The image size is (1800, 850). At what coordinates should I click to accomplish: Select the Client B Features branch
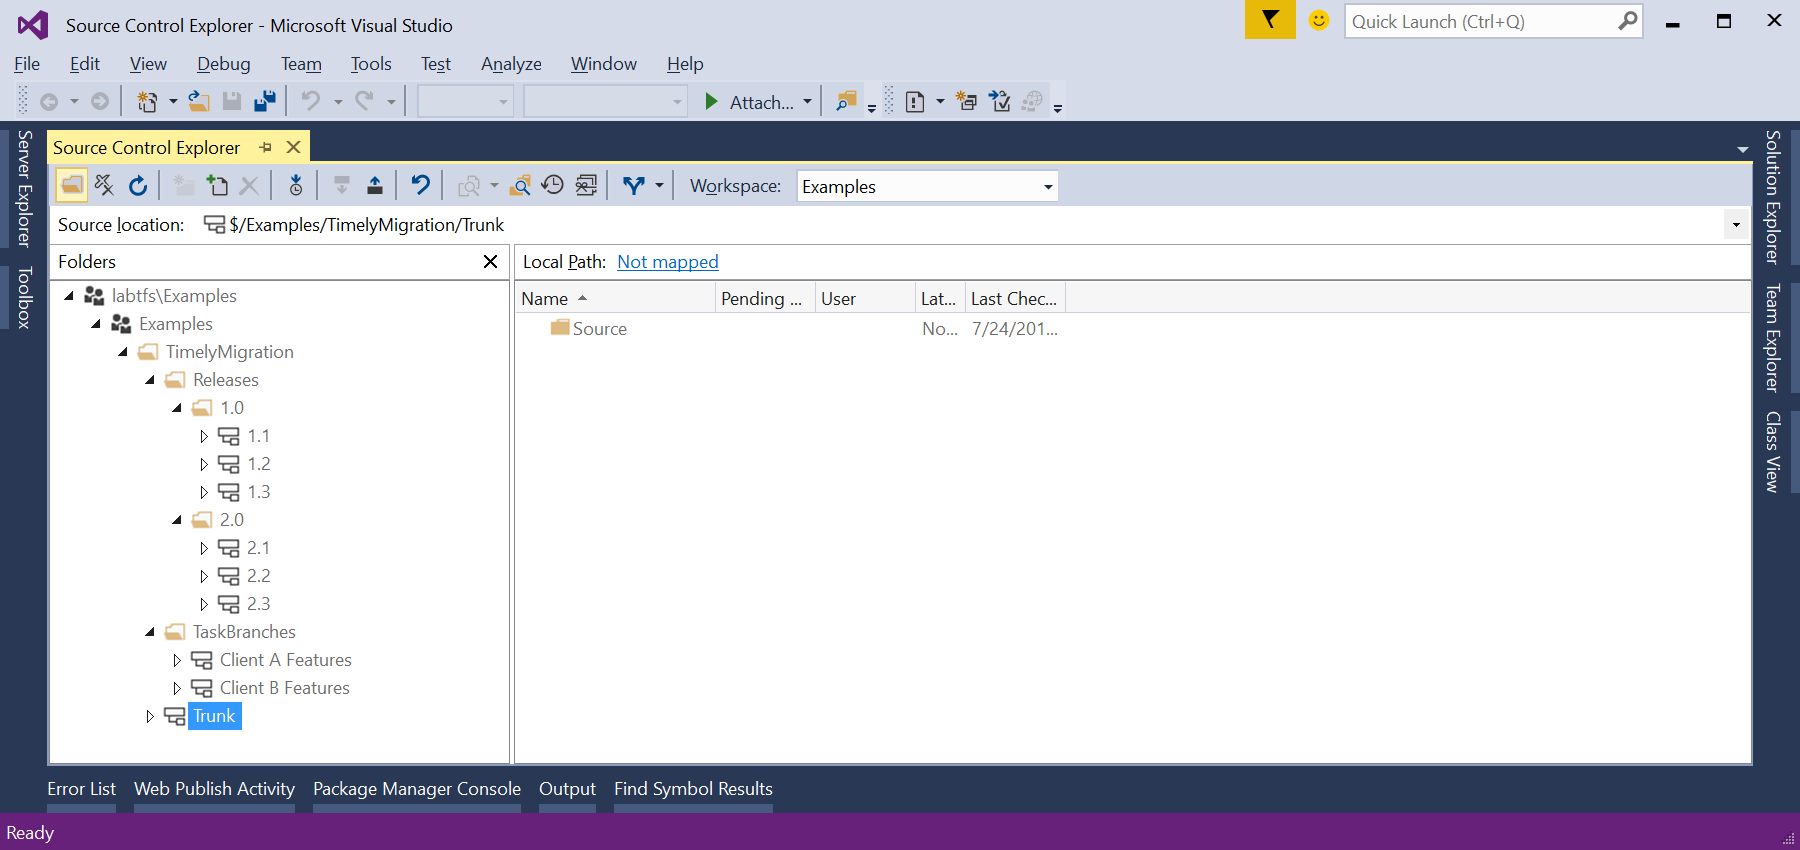click(284, 687)
